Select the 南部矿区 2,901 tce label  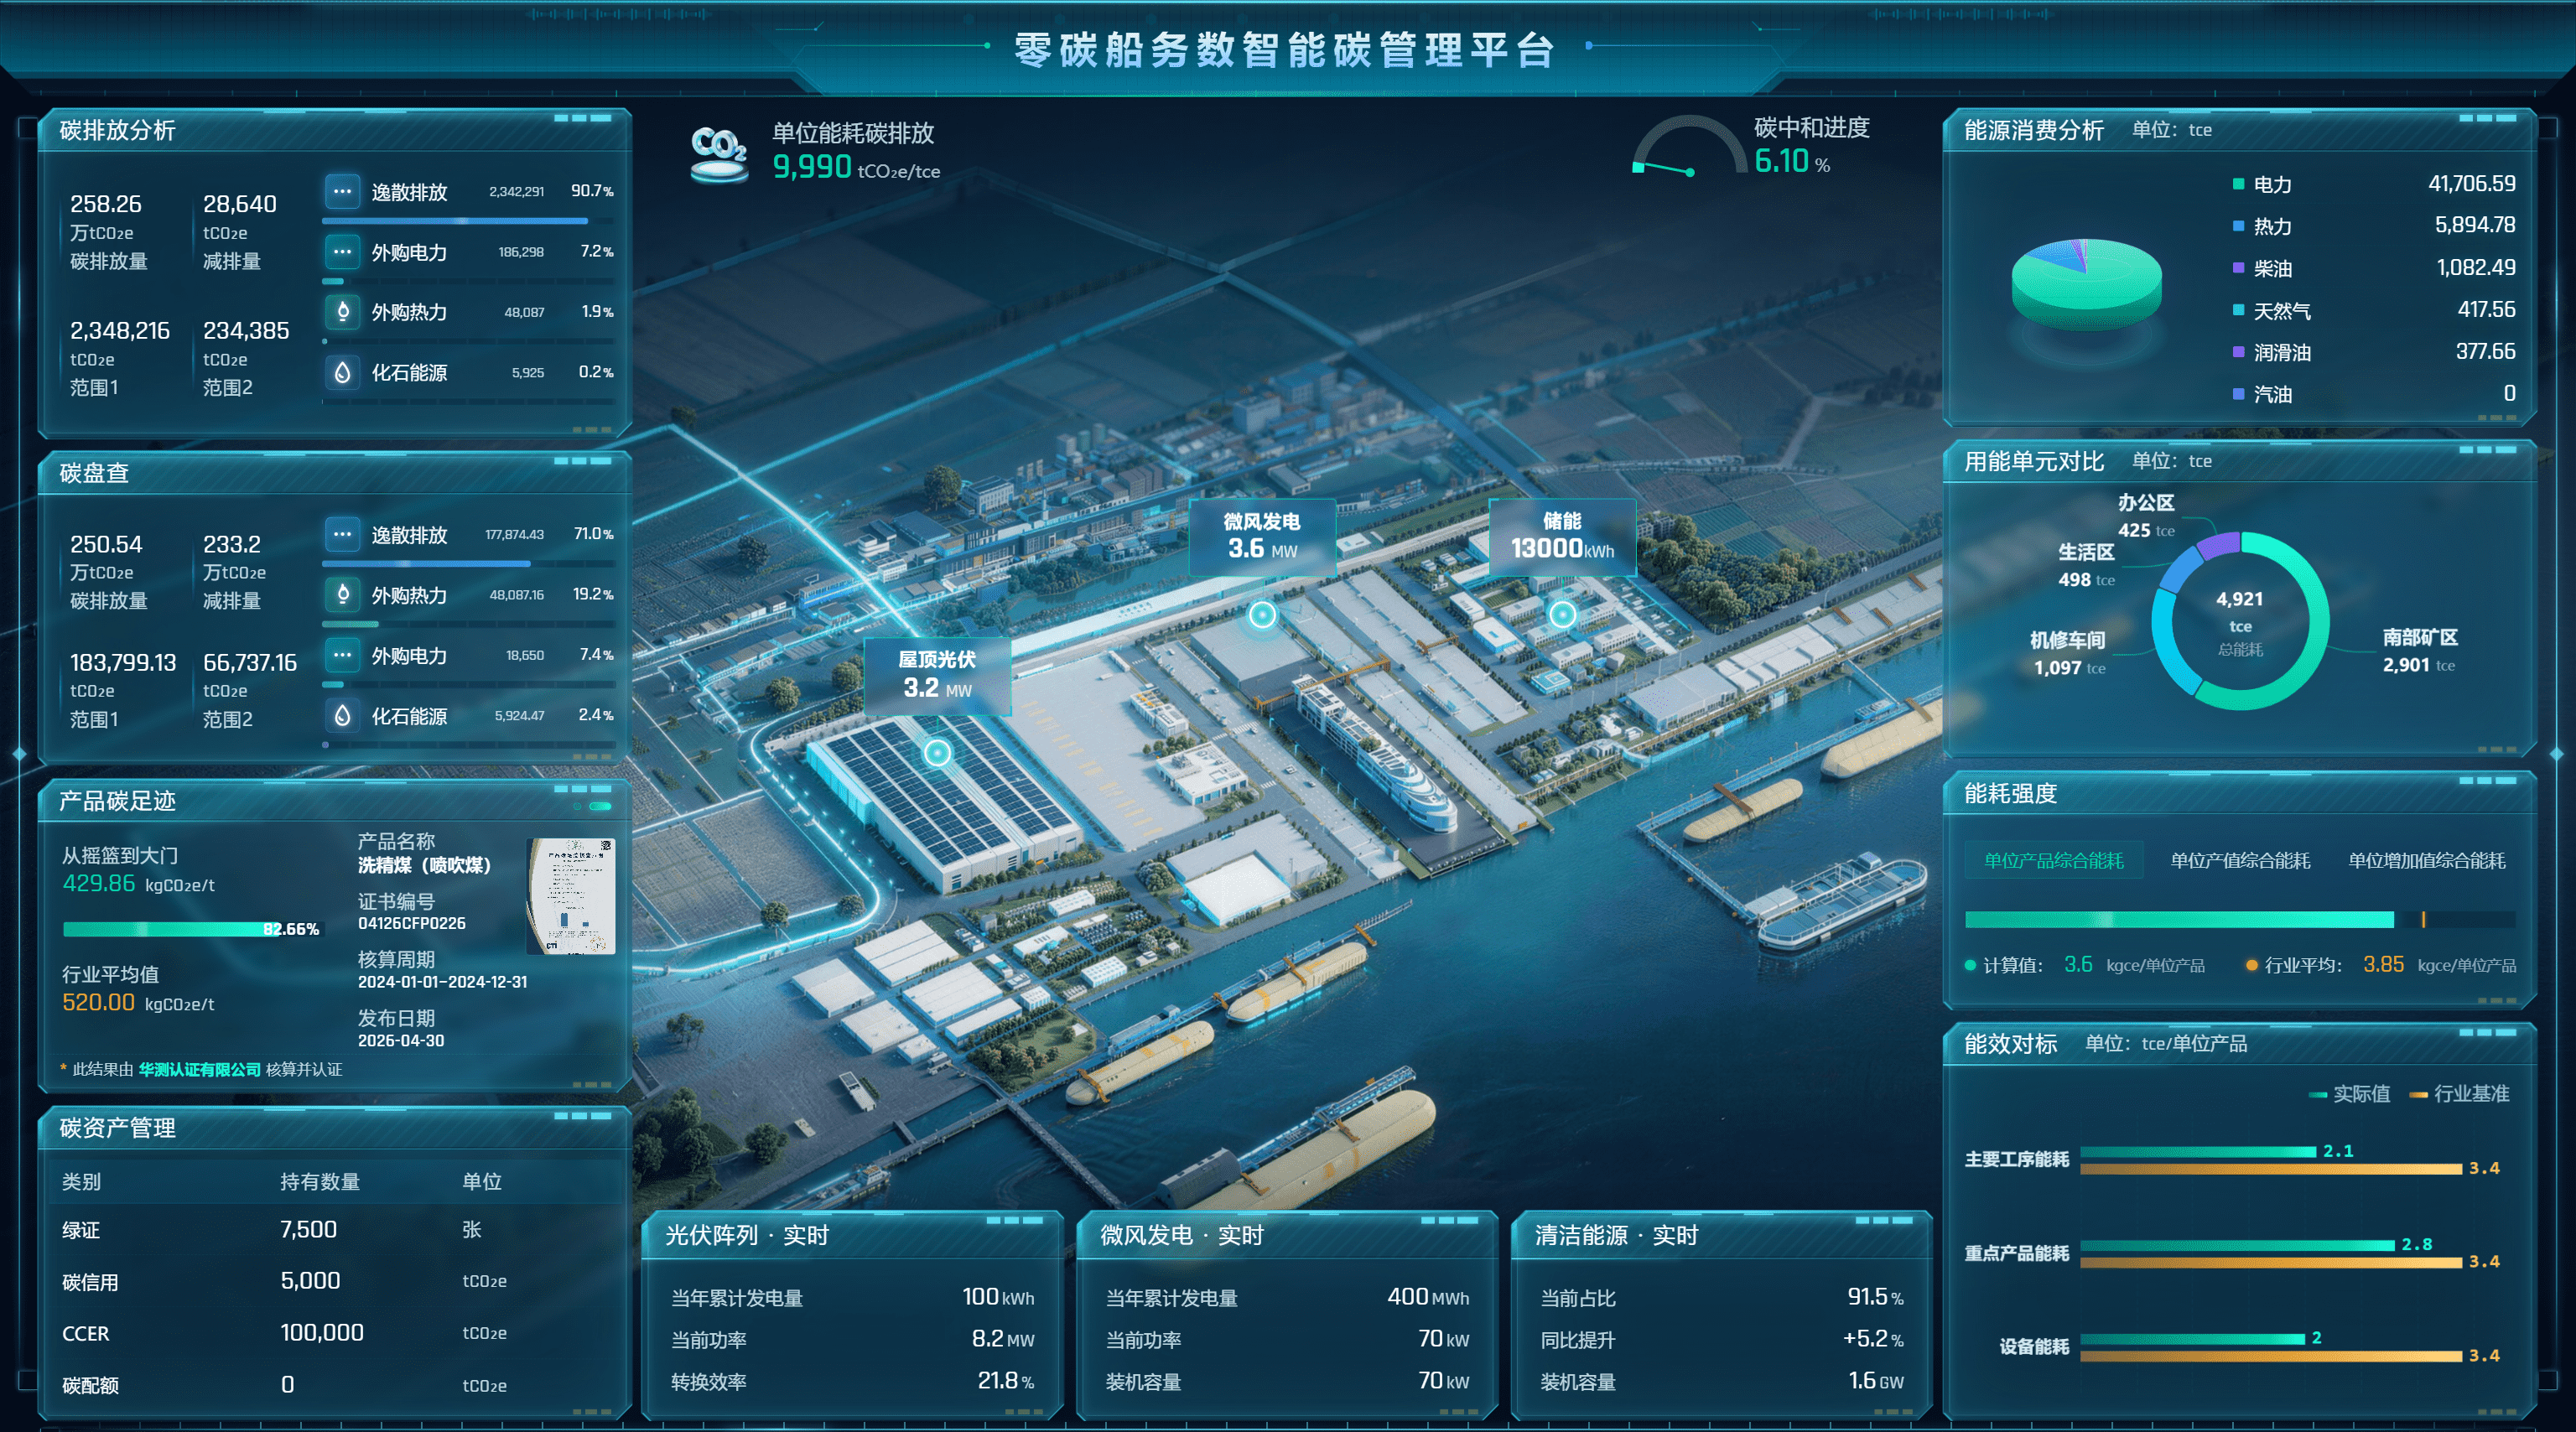[x=2419, y=651]
